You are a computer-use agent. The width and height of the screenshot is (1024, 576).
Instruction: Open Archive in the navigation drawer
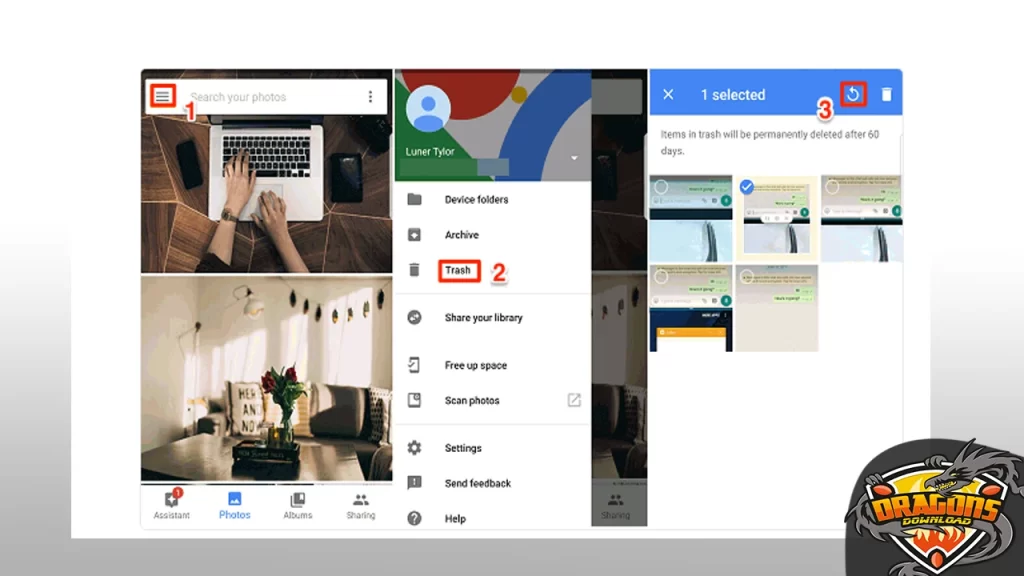[x=461, y=235]
